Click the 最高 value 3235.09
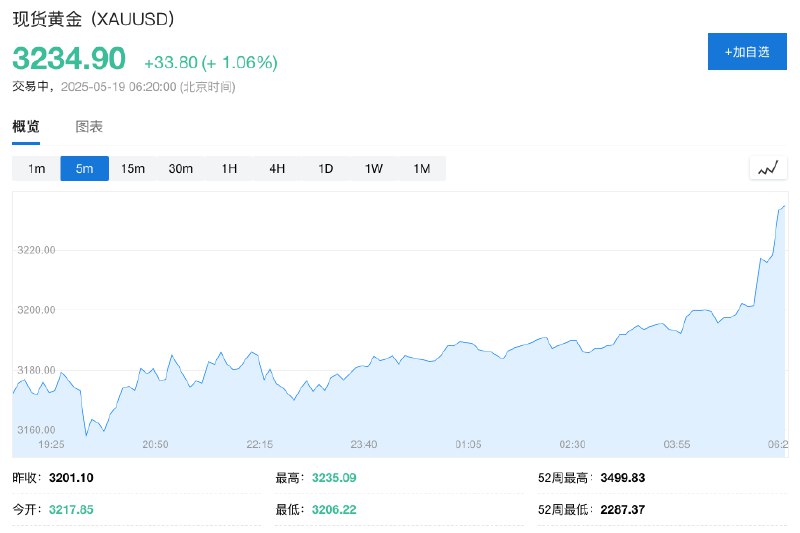The image size is (800, 533). pyautogui.click(x=334, y=478)
